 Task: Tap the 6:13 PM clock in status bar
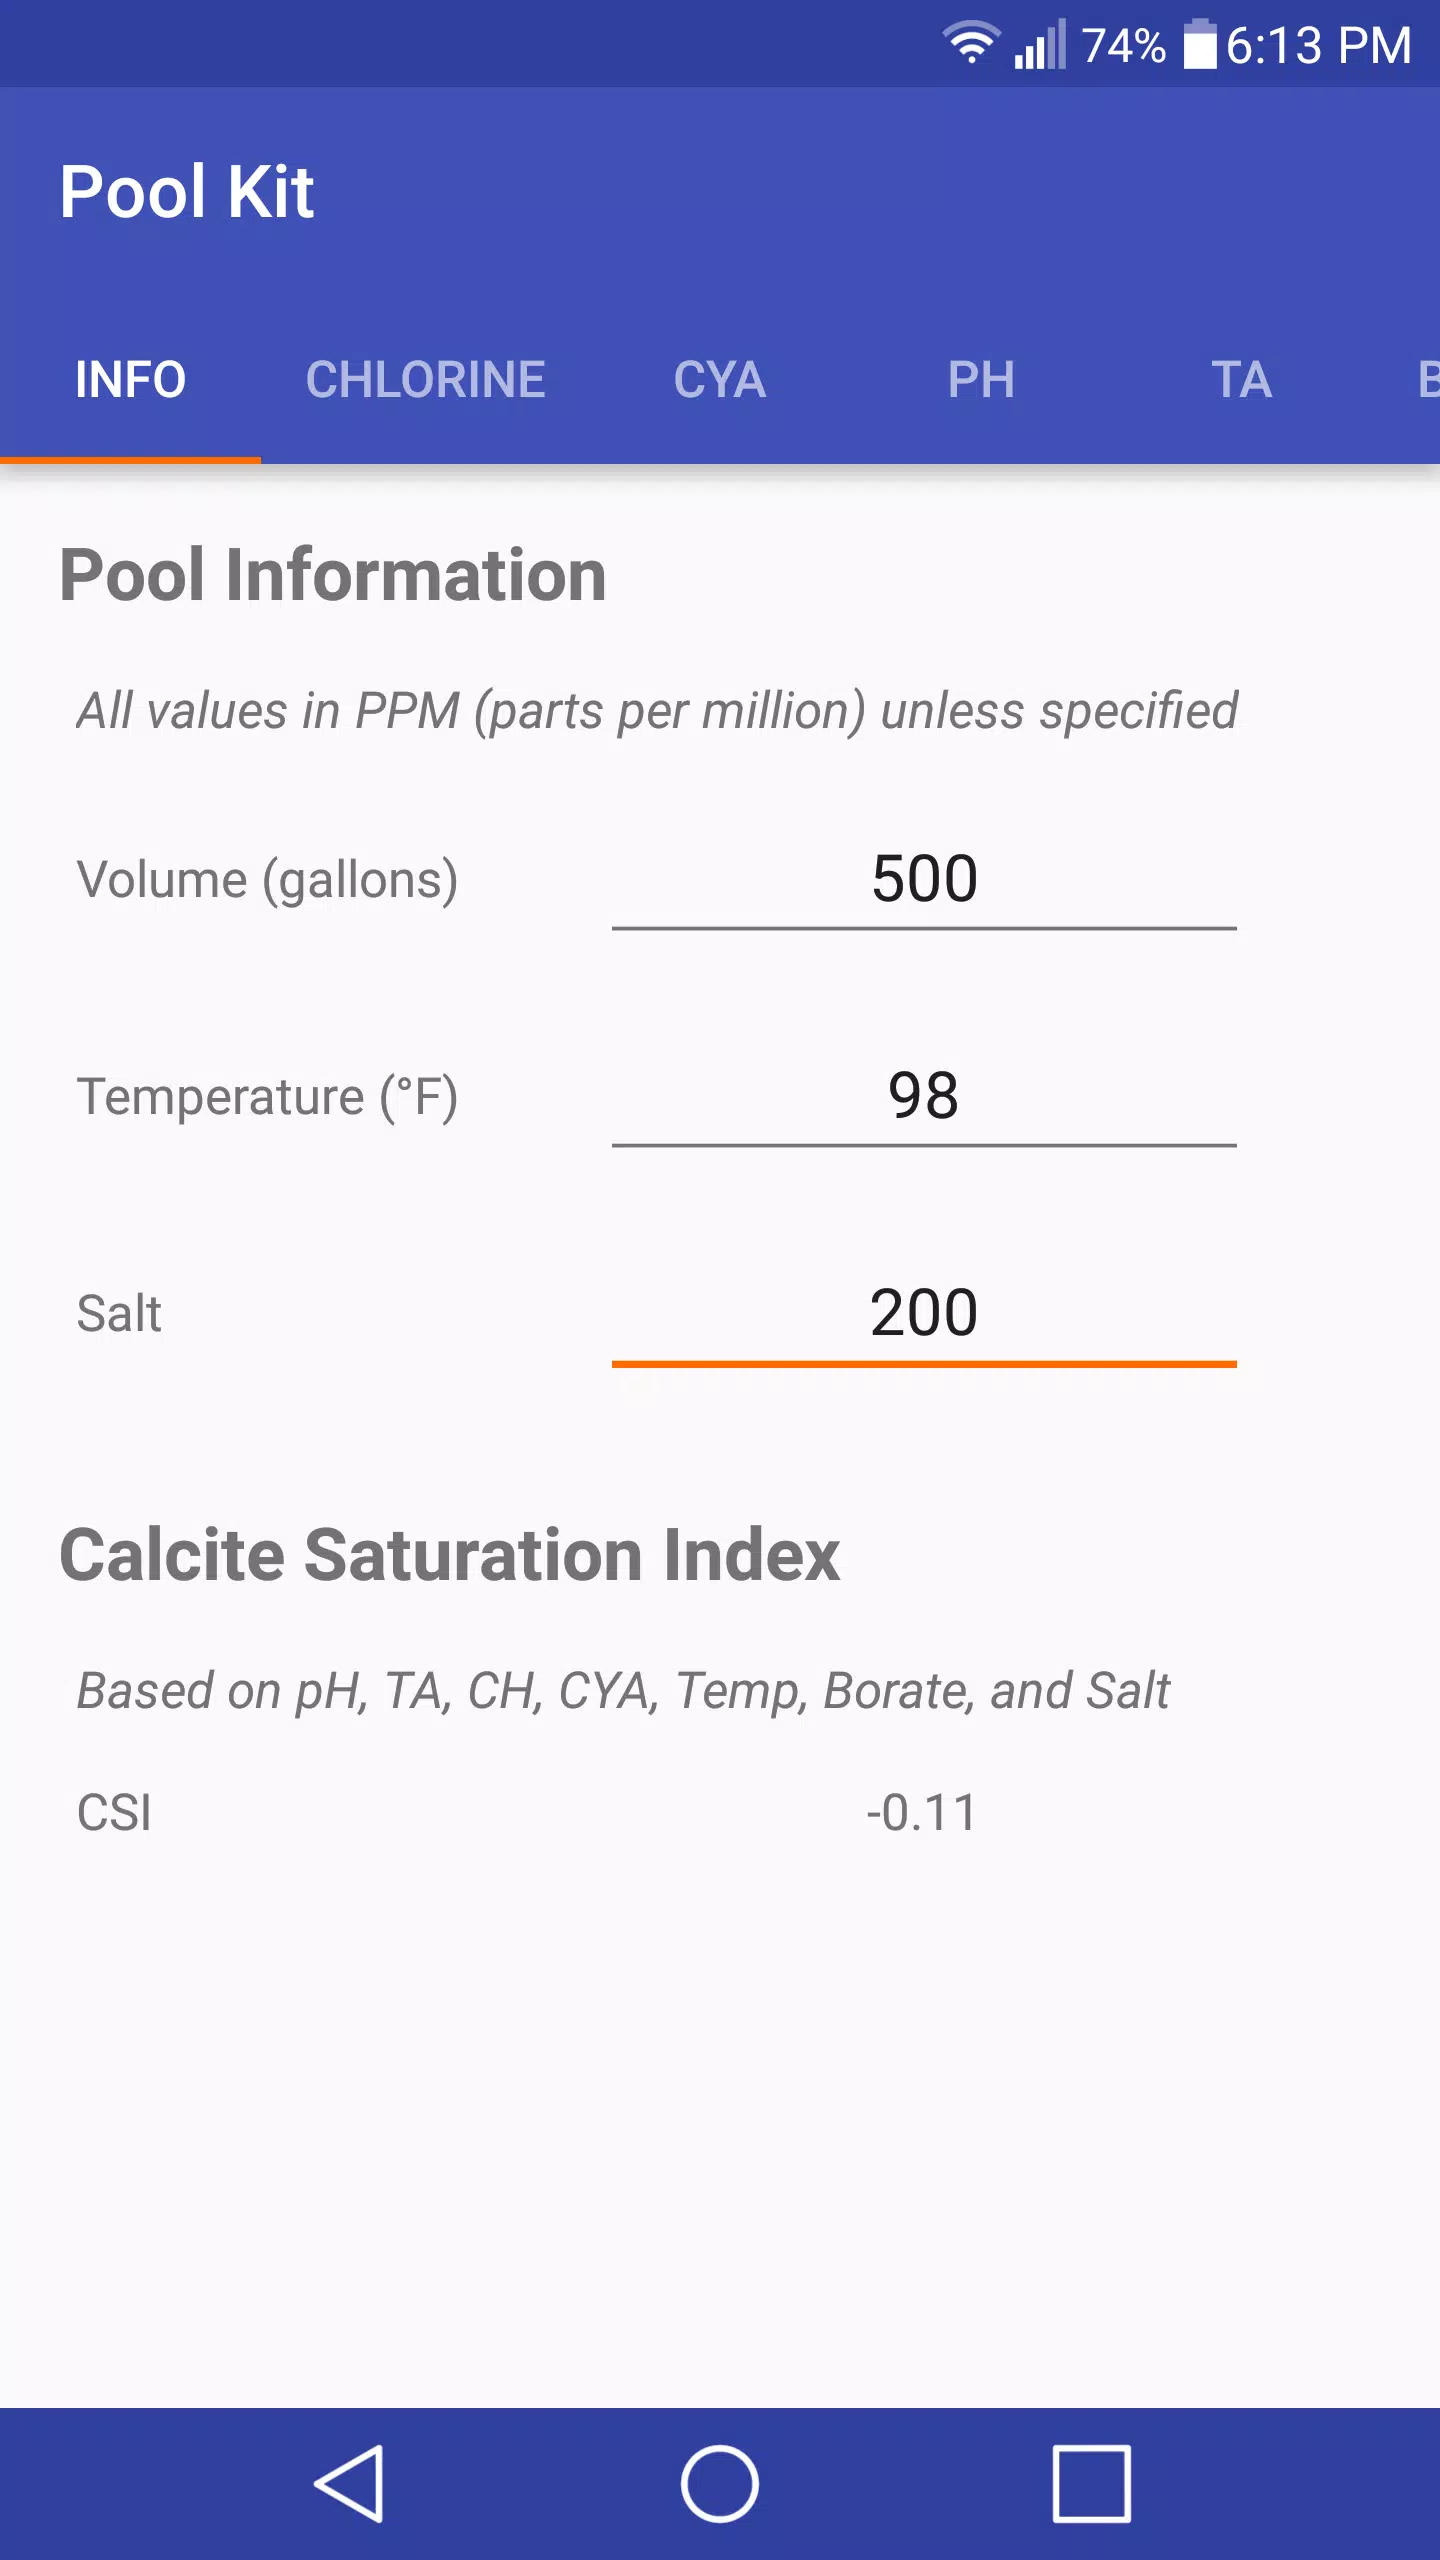tap(1319, 45)
